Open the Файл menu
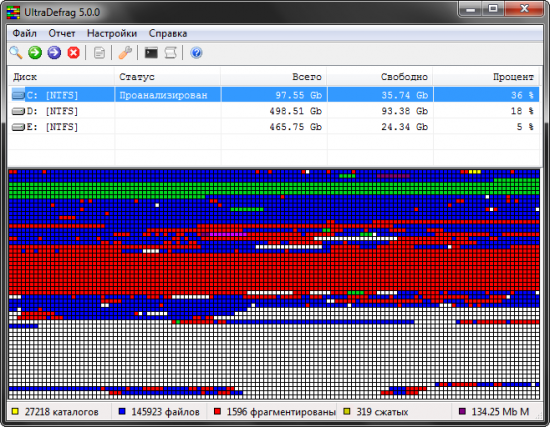The width and height of the screenshot is (550, 427). click(x=25, y=33)
